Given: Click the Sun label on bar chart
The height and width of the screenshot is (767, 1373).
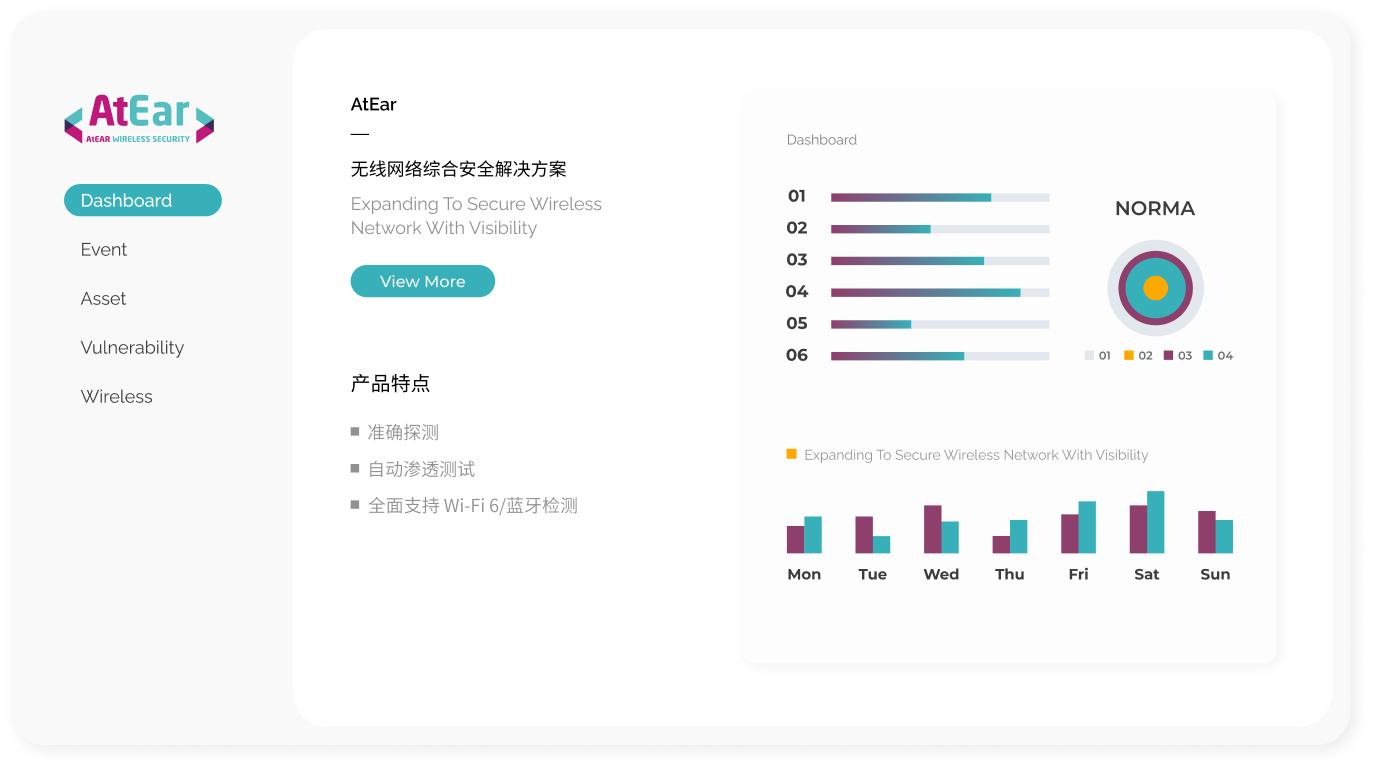Looking at the screenshot, I should click(x=1215, y=574).
